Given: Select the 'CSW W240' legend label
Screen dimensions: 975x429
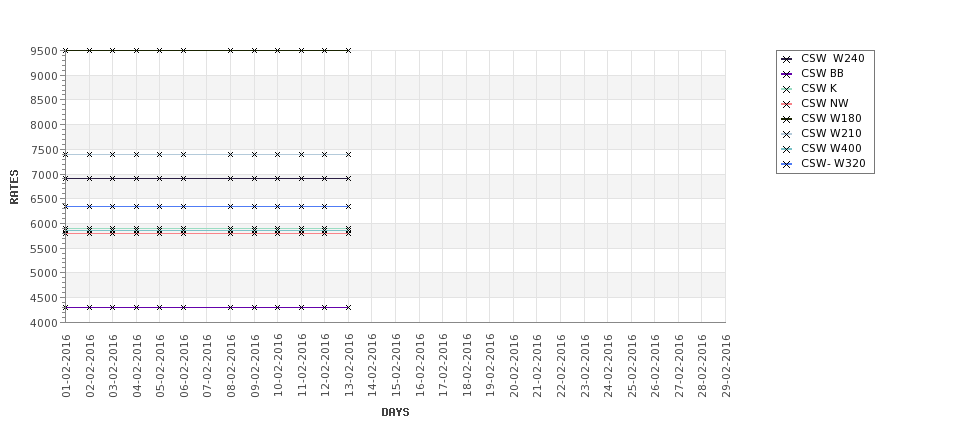Looking at the screenshot, I should pyautogui.click(x=833, y=58).
